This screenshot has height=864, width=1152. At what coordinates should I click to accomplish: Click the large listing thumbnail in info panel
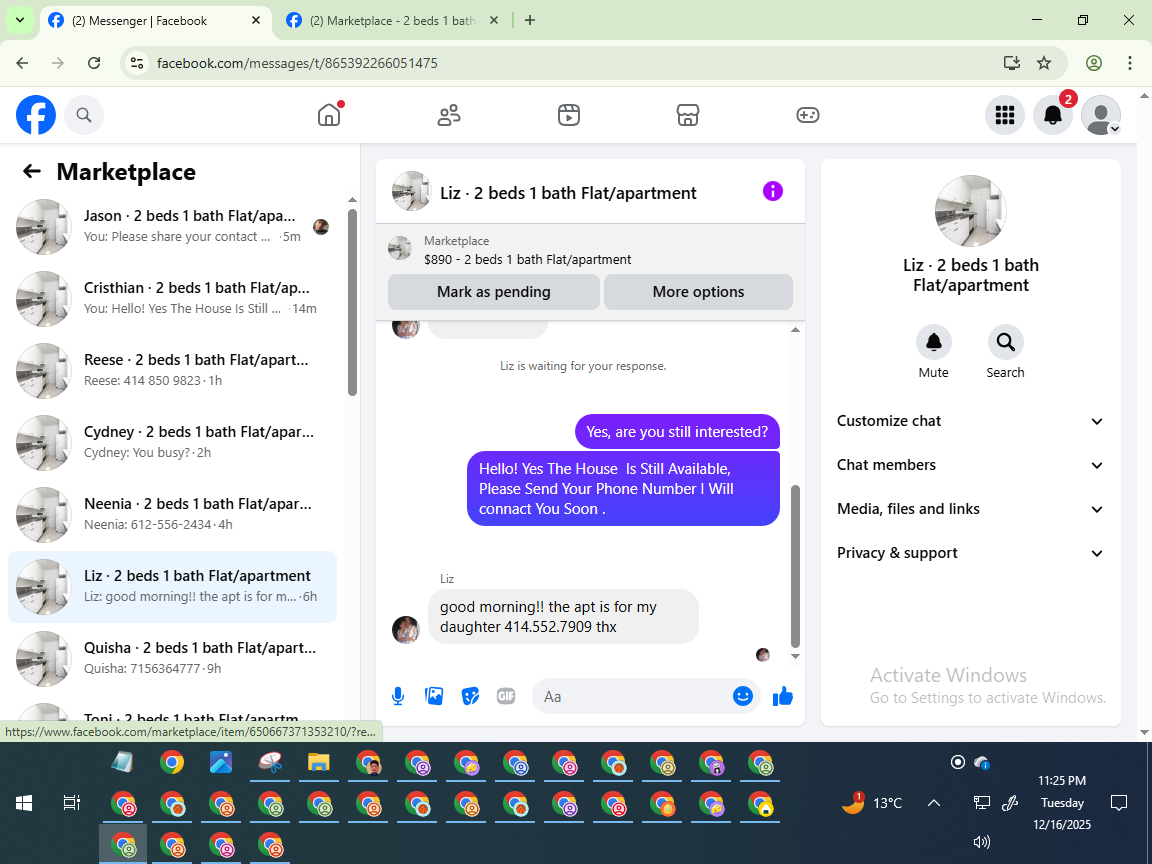tap(971, 212)
